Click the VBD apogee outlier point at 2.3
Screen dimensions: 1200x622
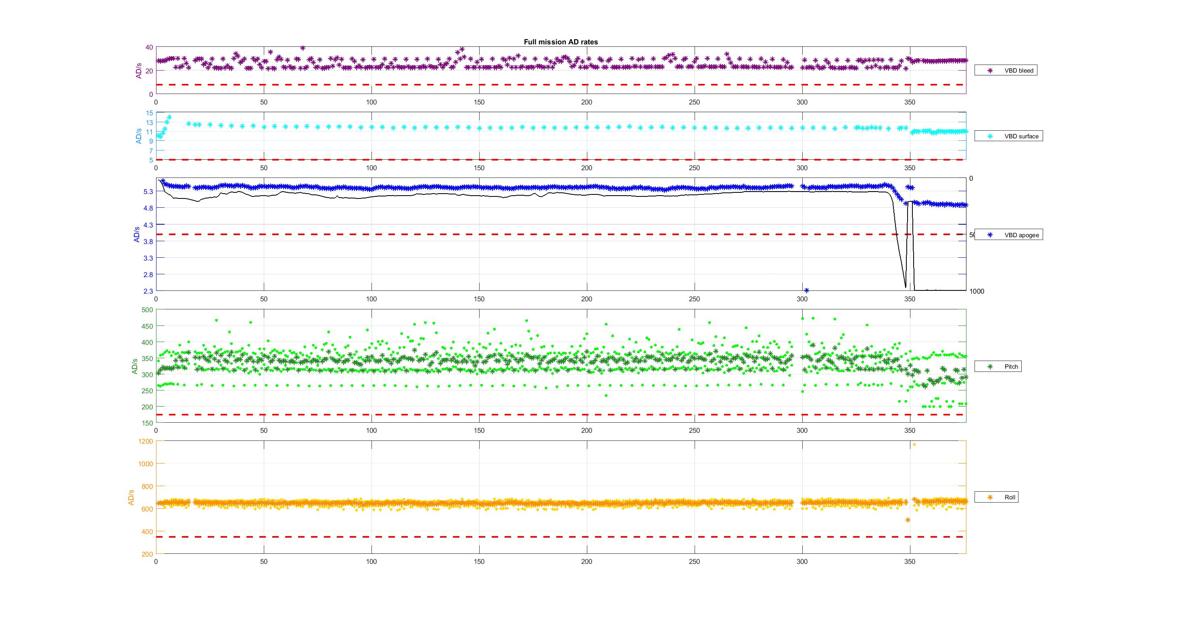coord(806,290)
